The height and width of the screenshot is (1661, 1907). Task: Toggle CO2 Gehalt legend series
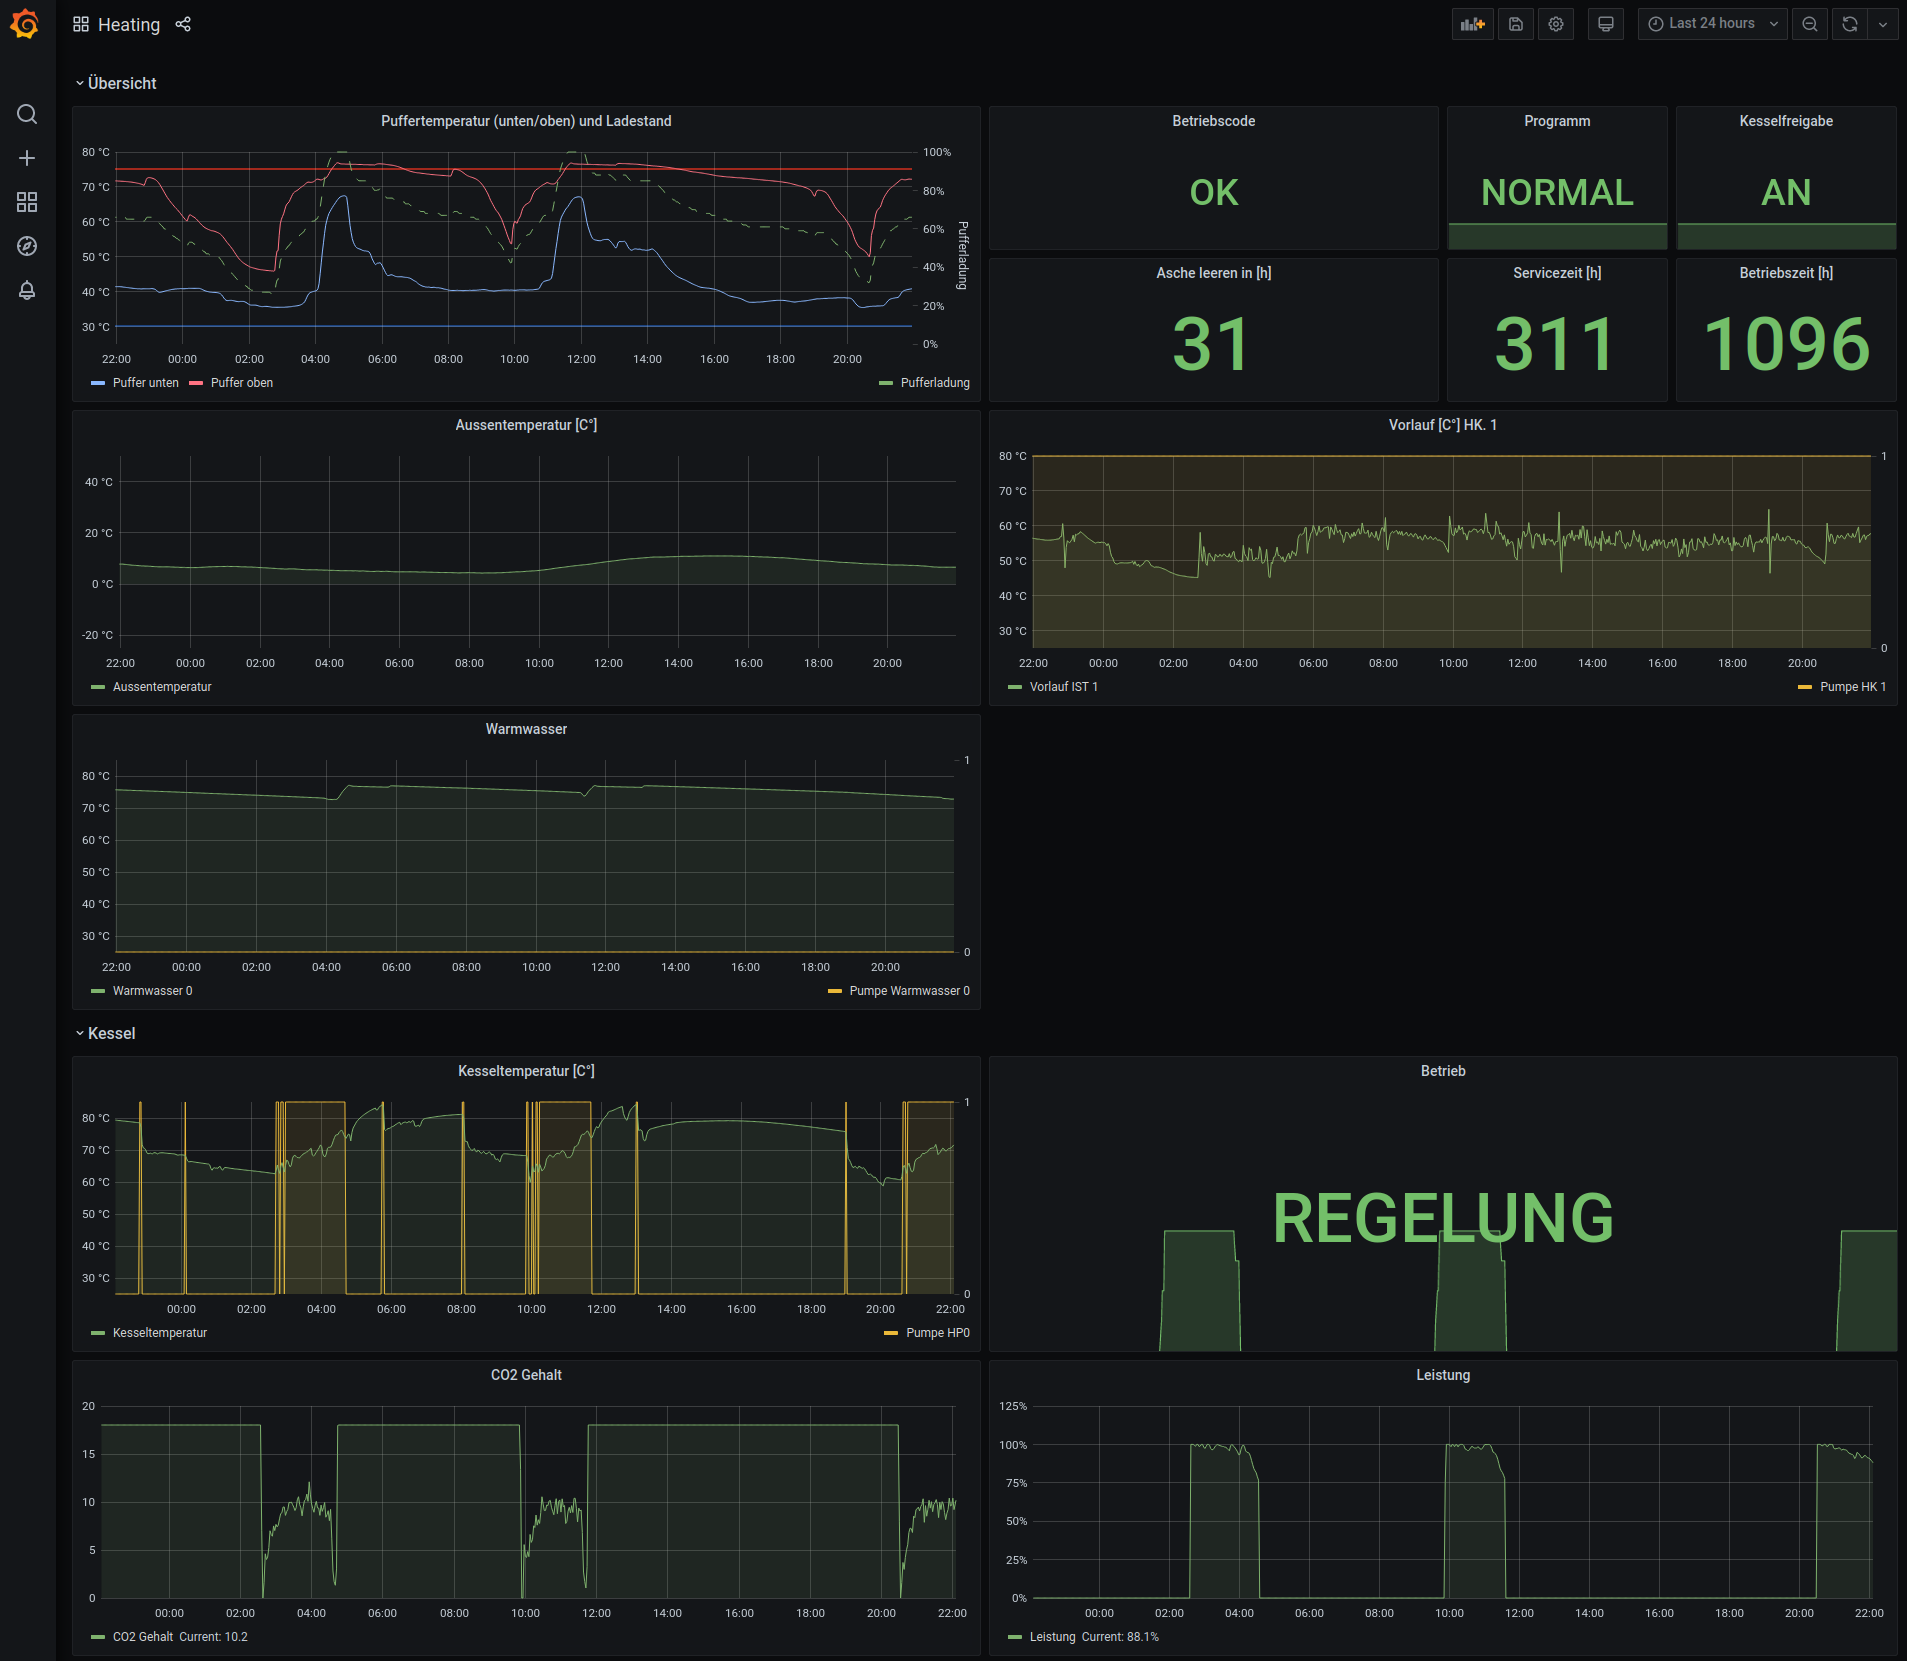pos(143,1637)
